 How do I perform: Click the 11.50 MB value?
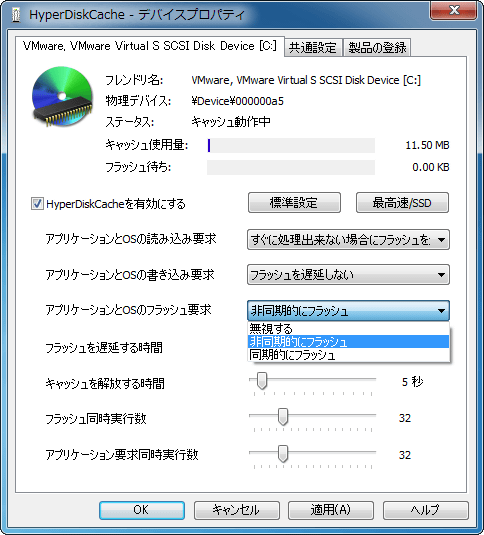pyautogui.click(x=427, y=145)
